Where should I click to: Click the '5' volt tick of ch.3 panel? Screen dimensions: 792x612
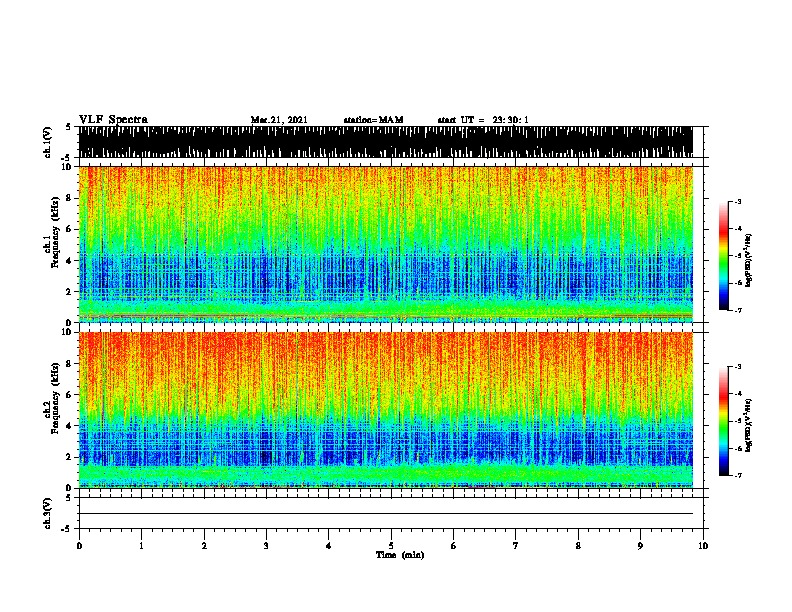point(68,498)
